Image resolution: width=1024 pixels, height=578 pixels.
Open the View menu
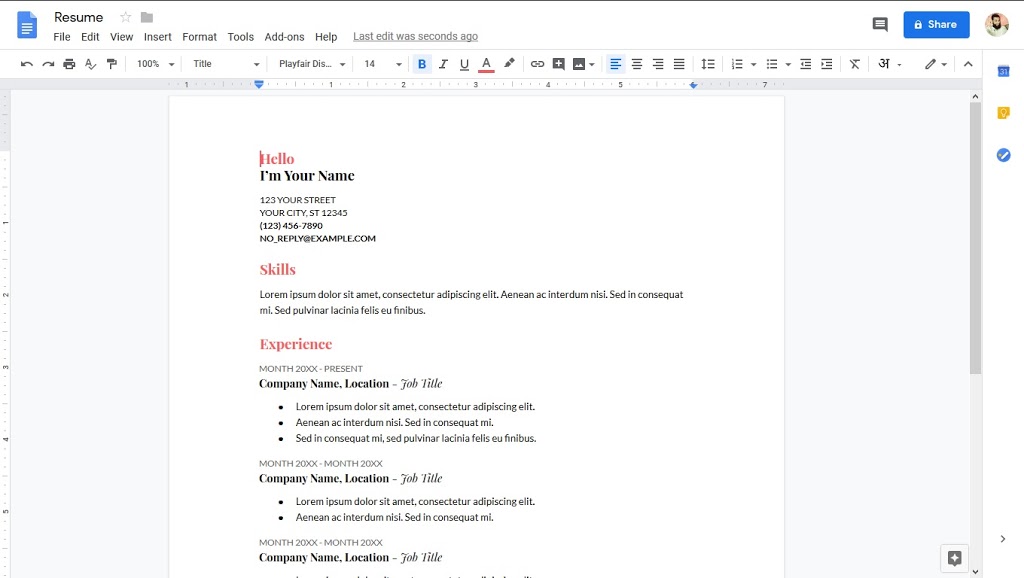click(121, 37)
